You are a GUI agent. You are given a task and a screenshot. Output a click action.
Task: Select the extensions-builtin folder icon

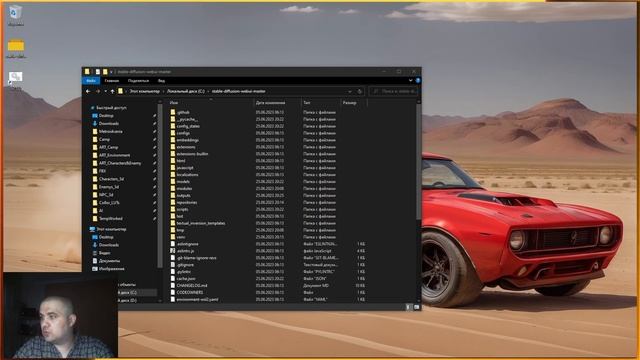coord(173,154)
